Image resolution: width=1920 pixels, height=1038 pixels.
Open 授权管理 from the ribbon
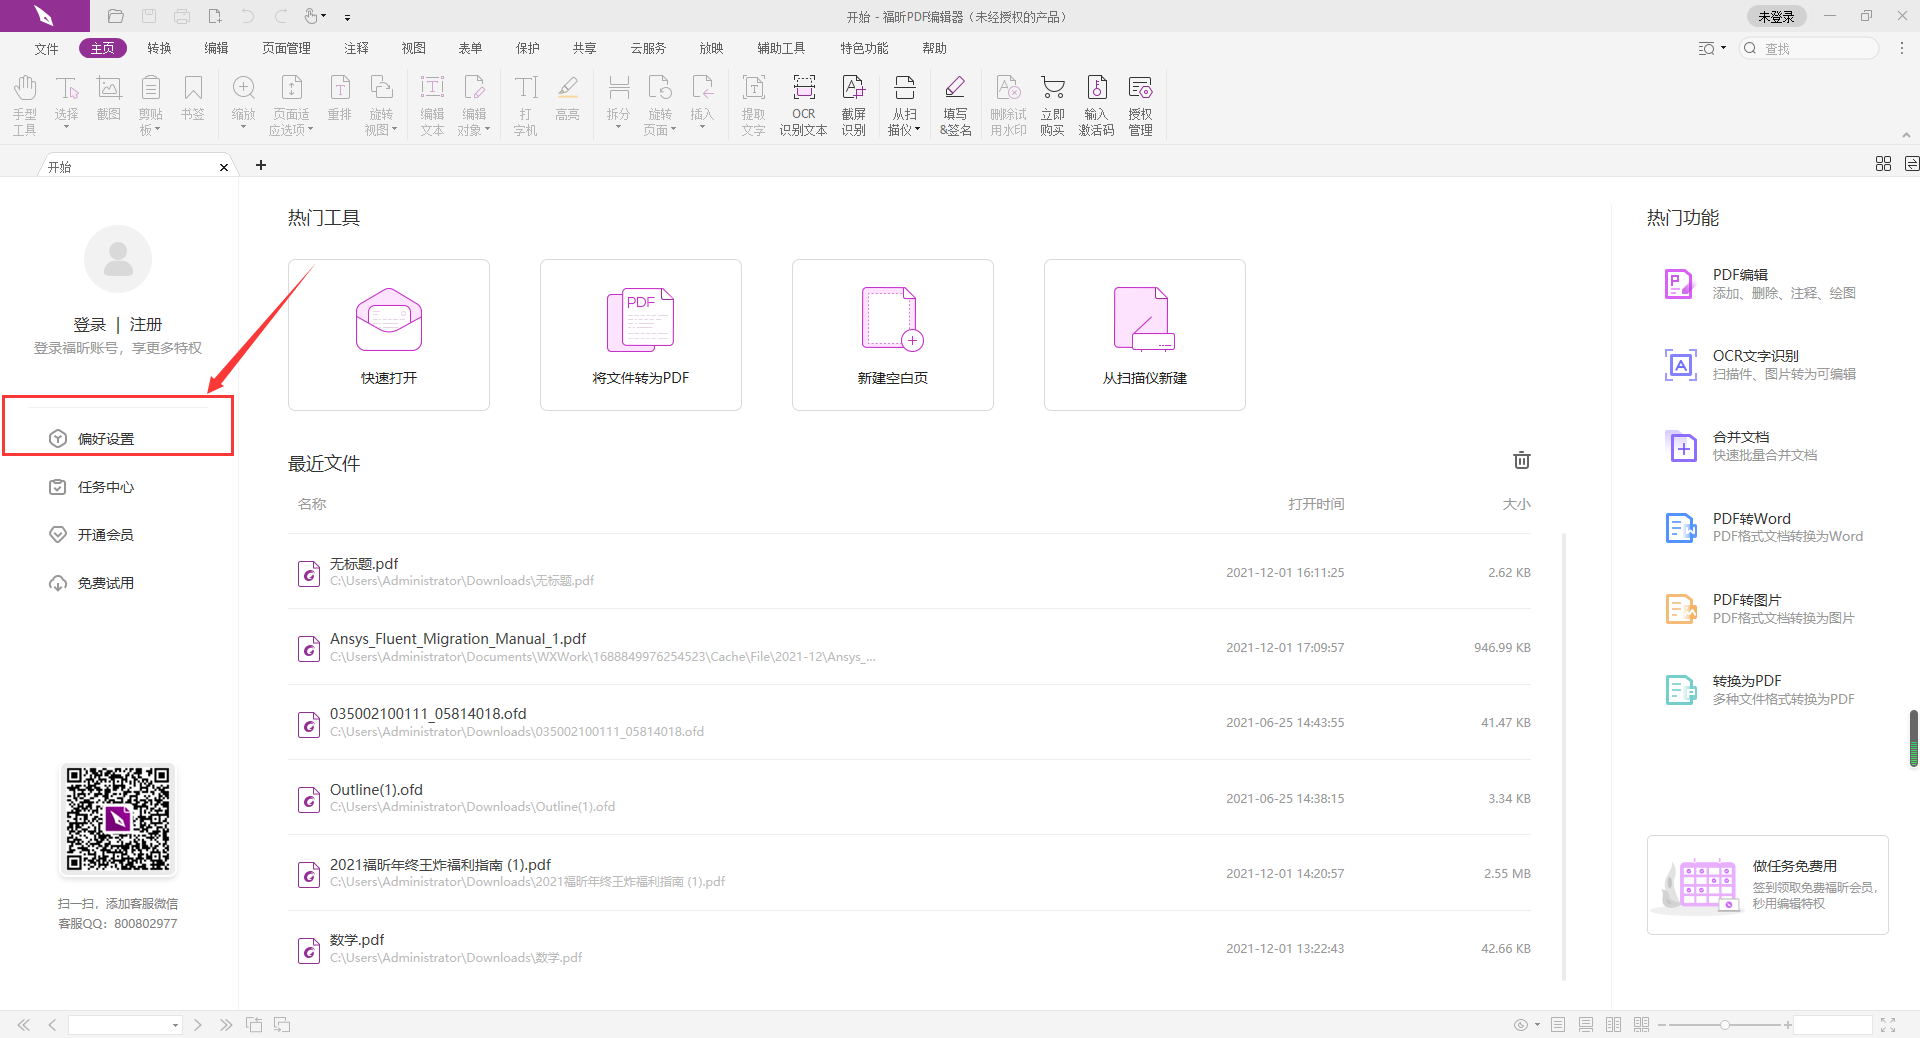1140,103
